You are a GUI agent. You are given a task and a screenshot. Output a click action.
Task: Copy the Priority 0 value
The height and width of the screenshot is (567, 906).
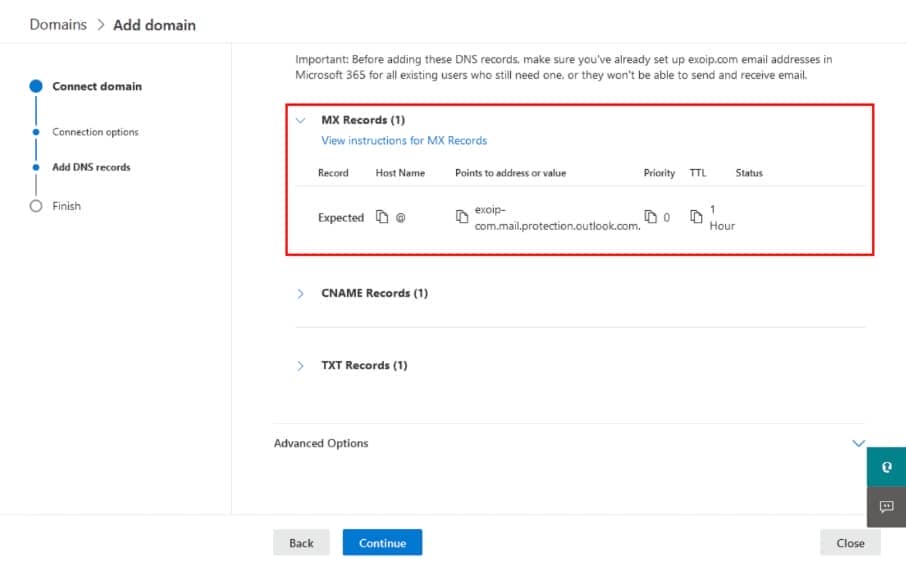coord(650,217)
